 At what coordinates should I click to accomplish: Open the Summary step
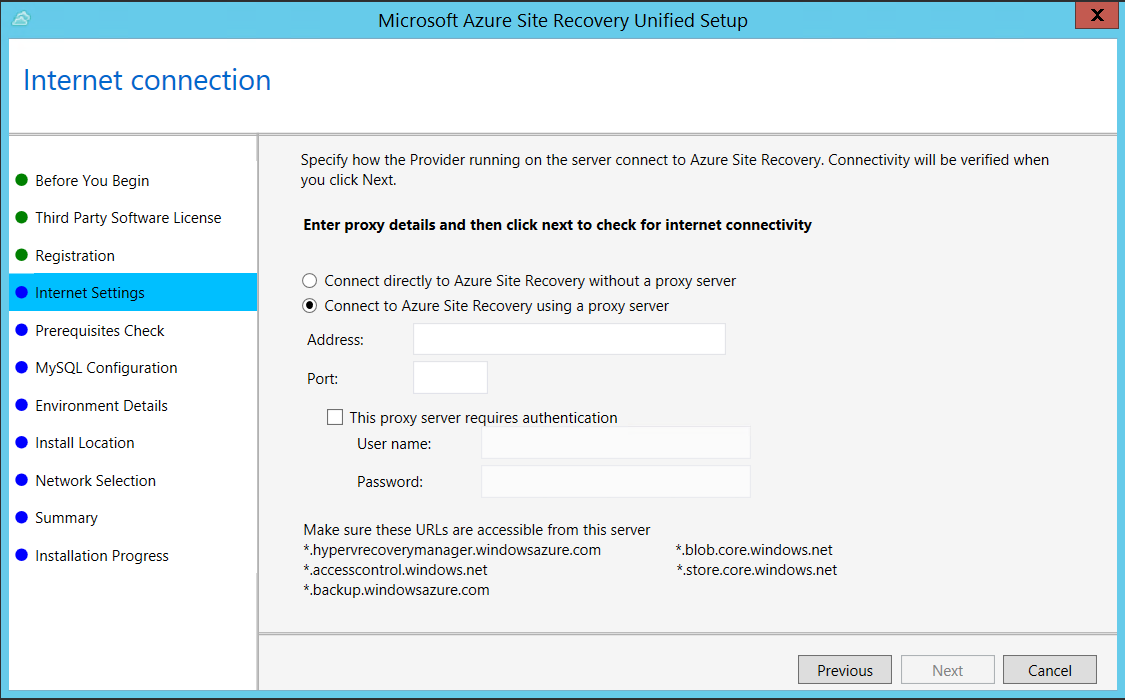(x=66, y=517)
